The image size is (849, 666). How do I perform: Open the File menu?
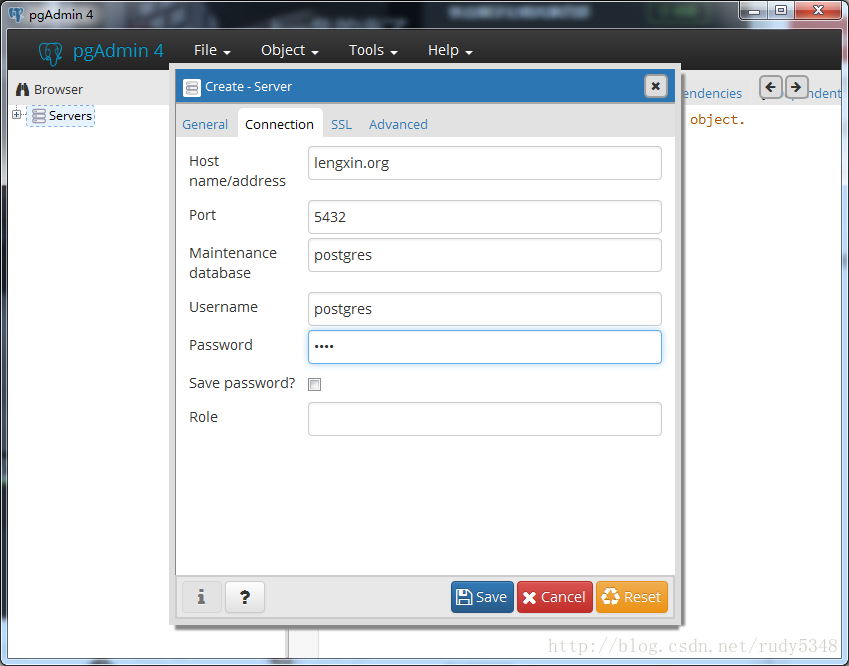pos(212,50)
